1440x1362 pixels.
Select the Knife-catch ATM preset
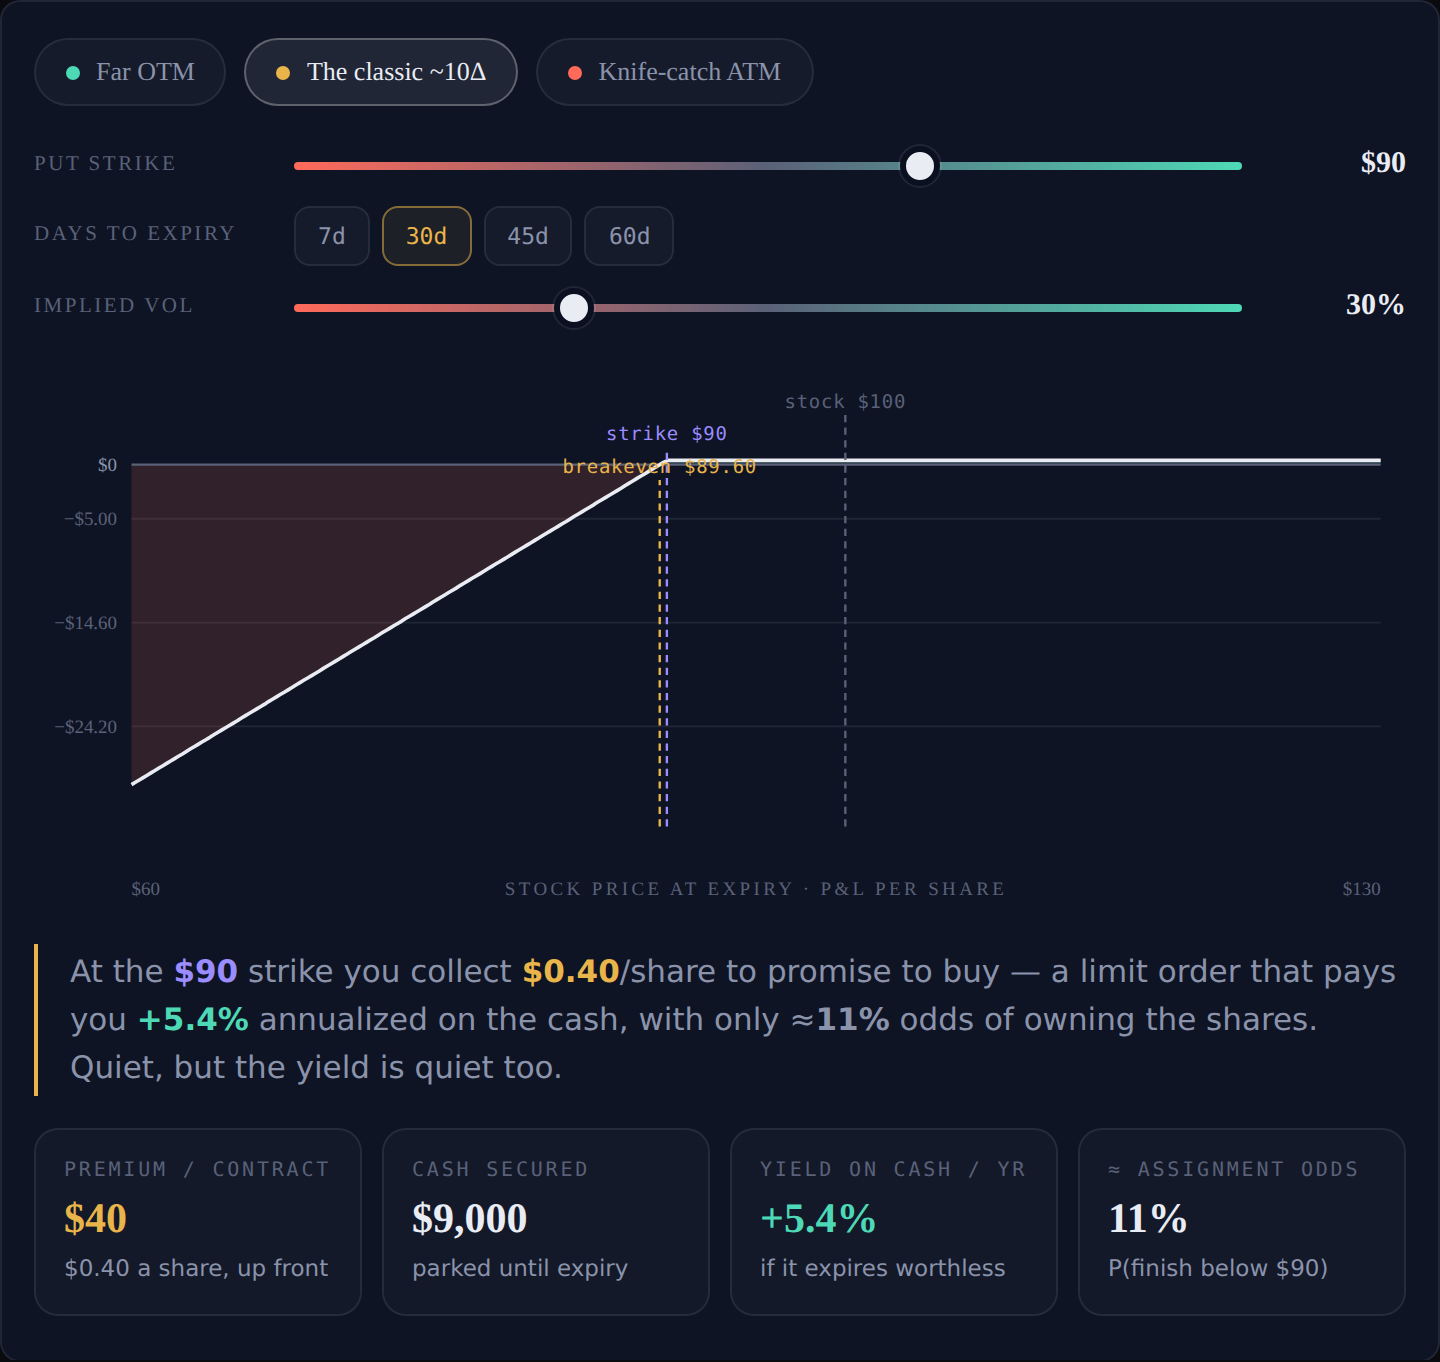(x=675, y=72)
